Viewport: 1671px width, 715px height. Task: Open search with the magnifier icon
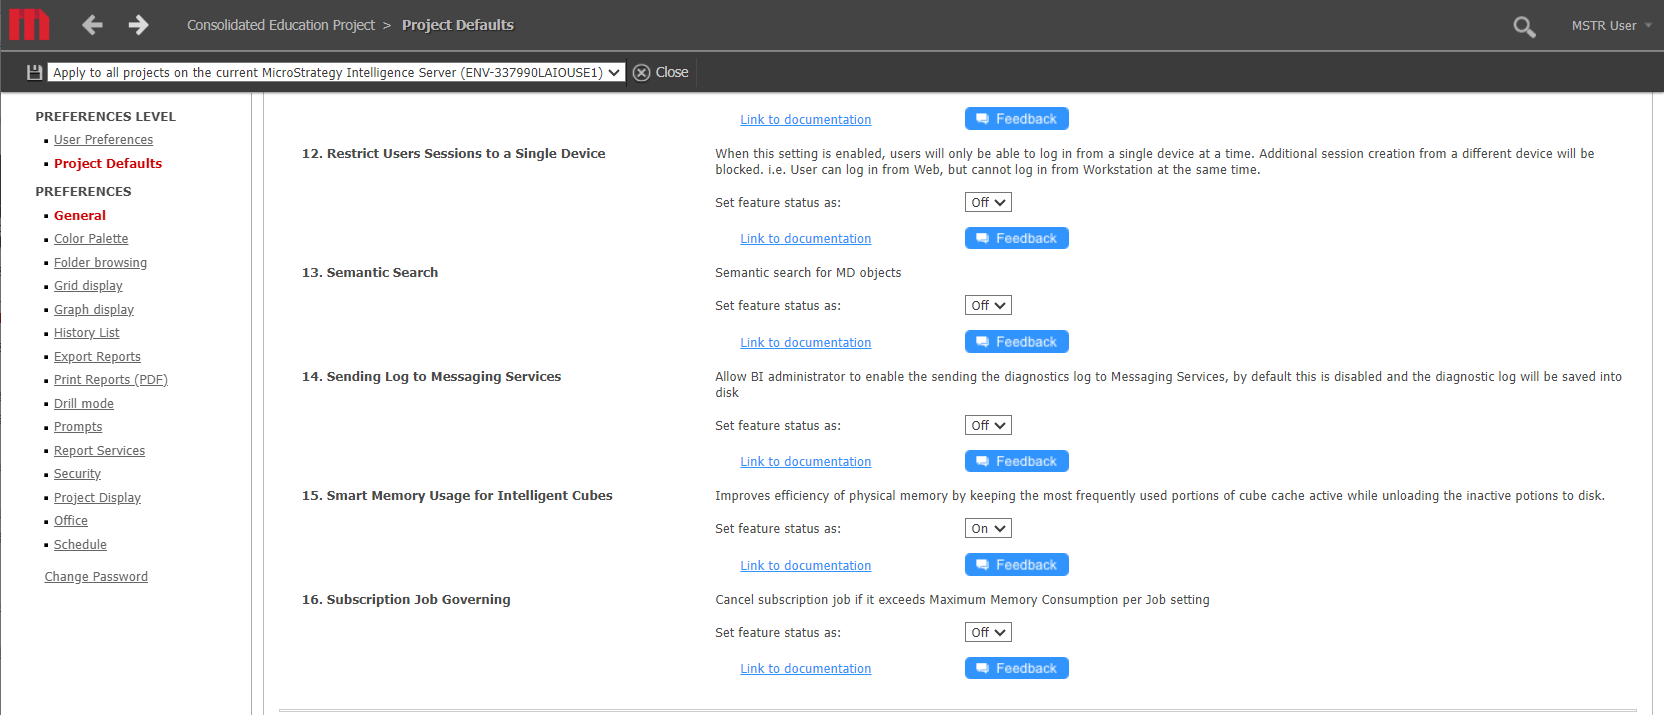click(x=1523, y=27)
